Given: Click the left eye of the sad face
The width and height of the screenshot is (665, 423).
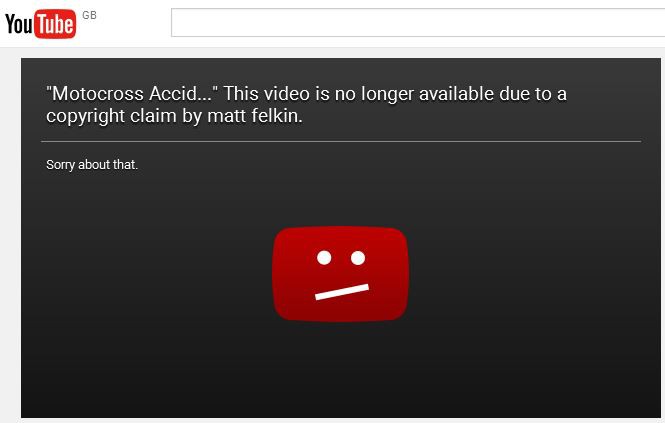Looking at the screenshot, I should click(x=324, y=258).
